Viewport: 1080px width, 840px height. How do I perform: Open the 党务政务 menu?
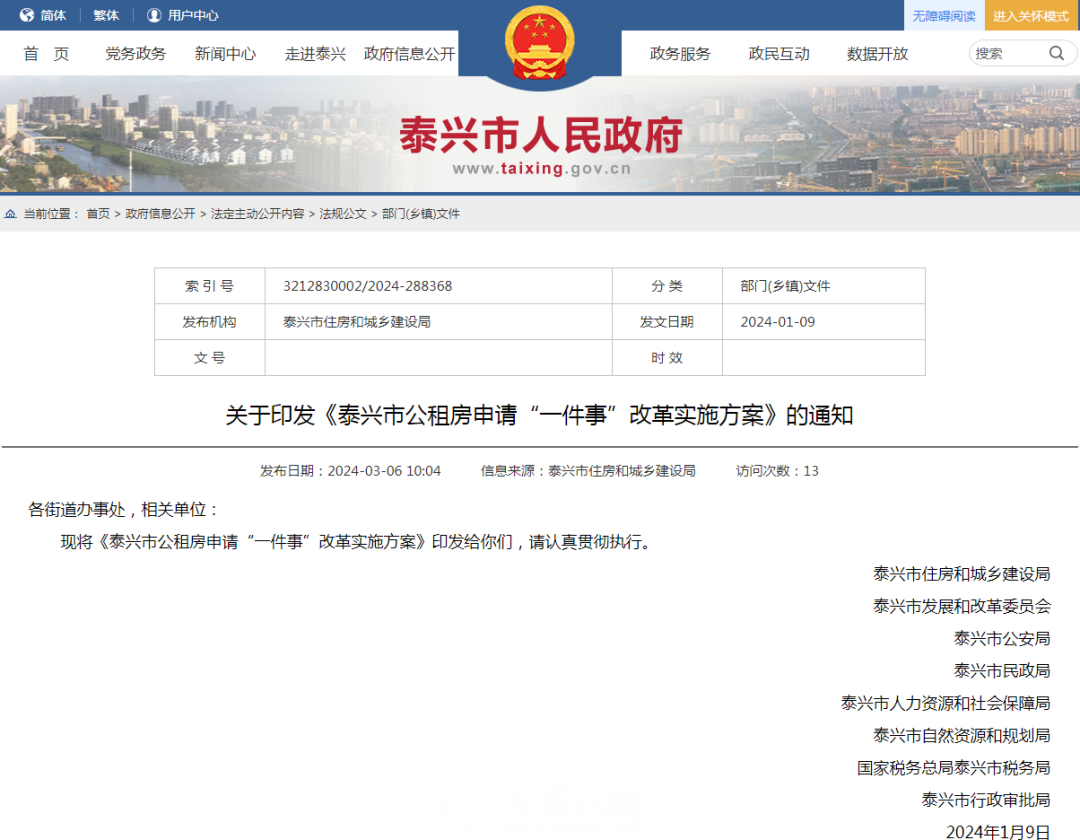[136, 54]
